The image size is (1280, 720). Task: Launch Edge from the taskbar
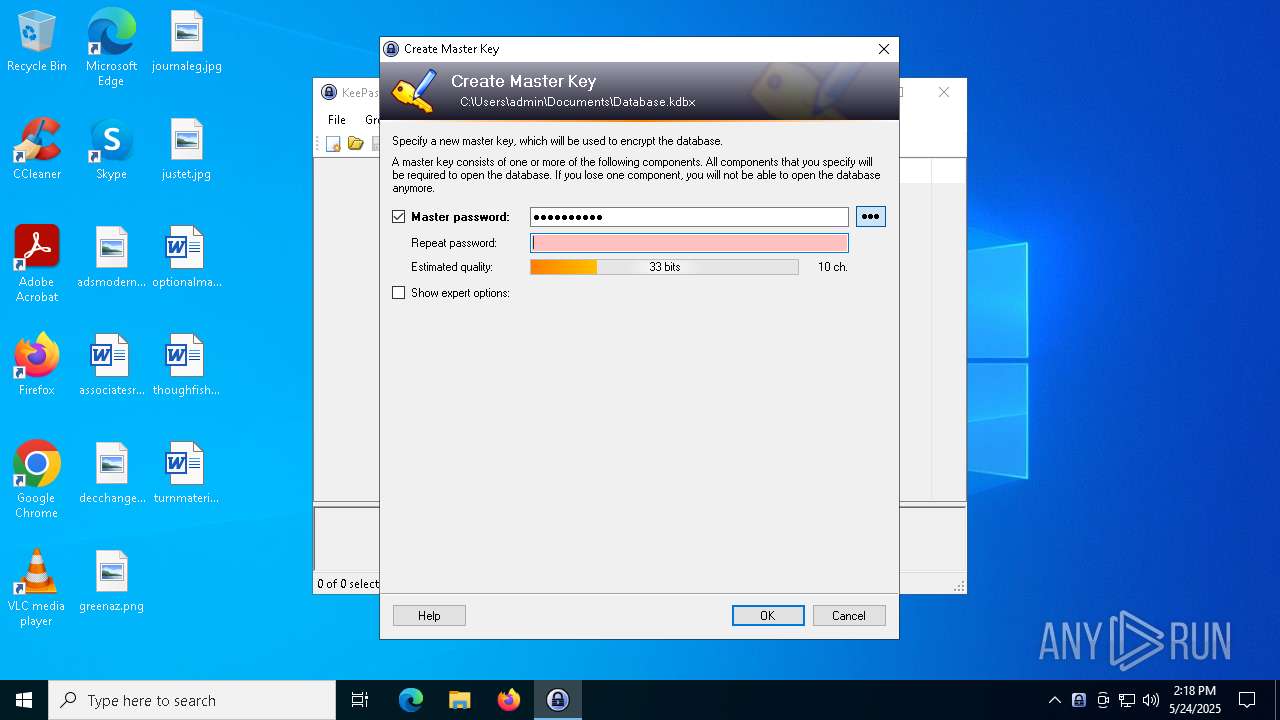[x=411, y=700]
